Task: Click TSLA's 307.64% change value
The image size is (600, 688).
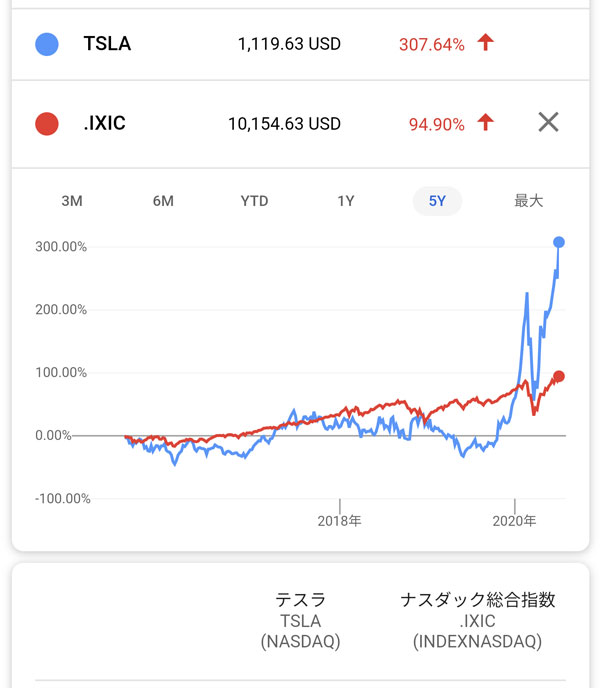Action: click(431, 44)
